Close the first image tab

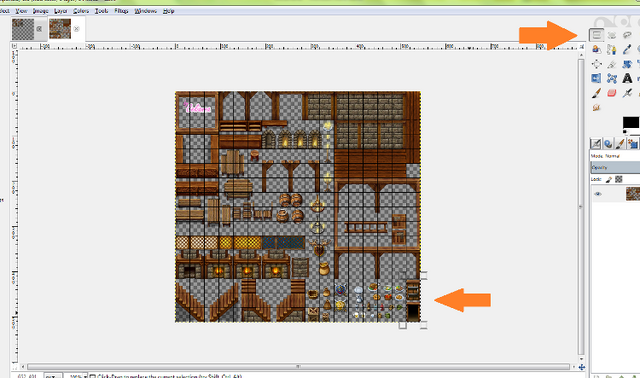40,29
